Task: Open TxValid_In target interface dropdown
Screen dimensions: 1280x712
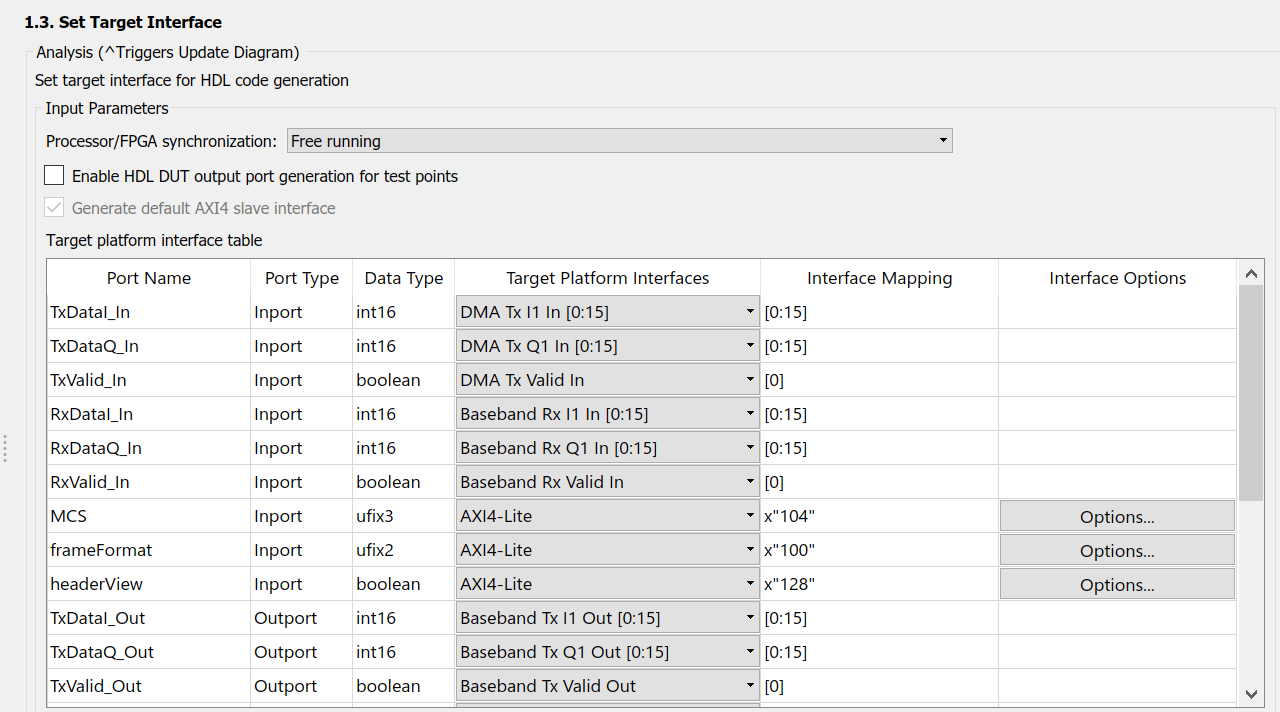Action: [x=607, y=380]
